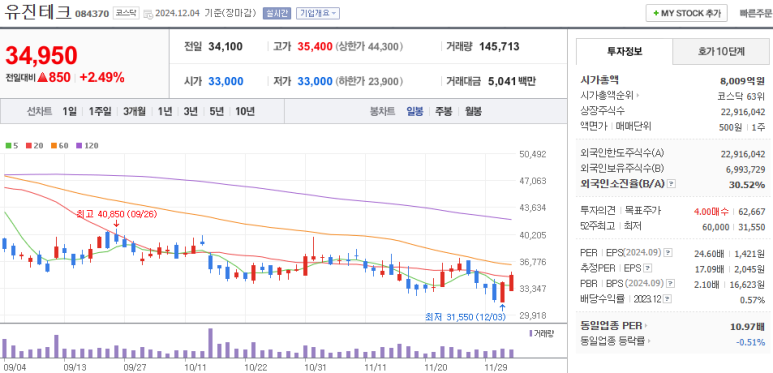Click 코스닥 63위 ranking value
This screenshot has height=373, width=773.
tap(741, 96)
